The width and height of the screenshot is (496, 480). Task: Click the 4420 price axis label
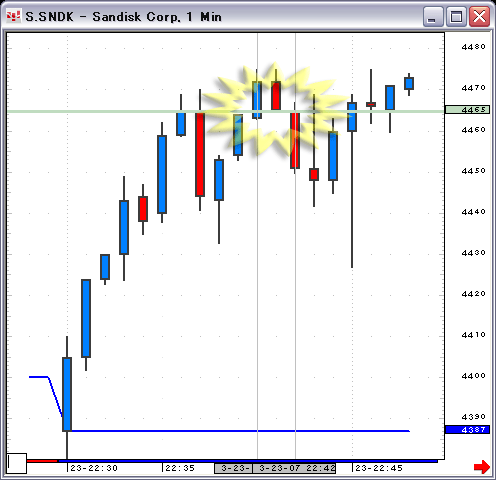[x=473, y=294]
